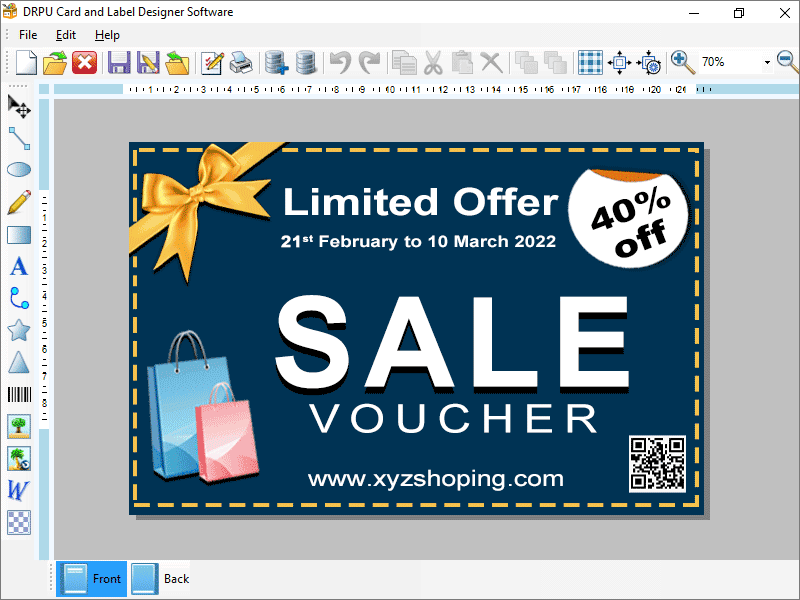
Task: Switch to the Front side tab
Action: pyautogui.click(x=91, y=579)
